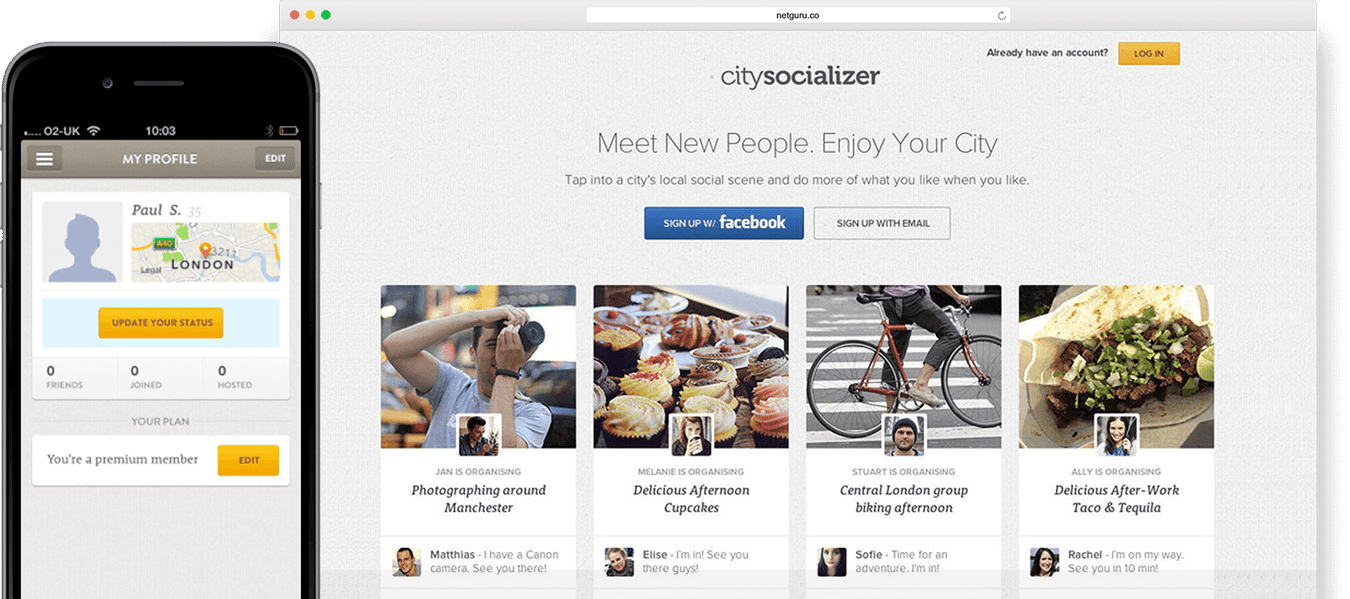
Task: Choose Sign Up With Email
Action: [x=882, y=223]
